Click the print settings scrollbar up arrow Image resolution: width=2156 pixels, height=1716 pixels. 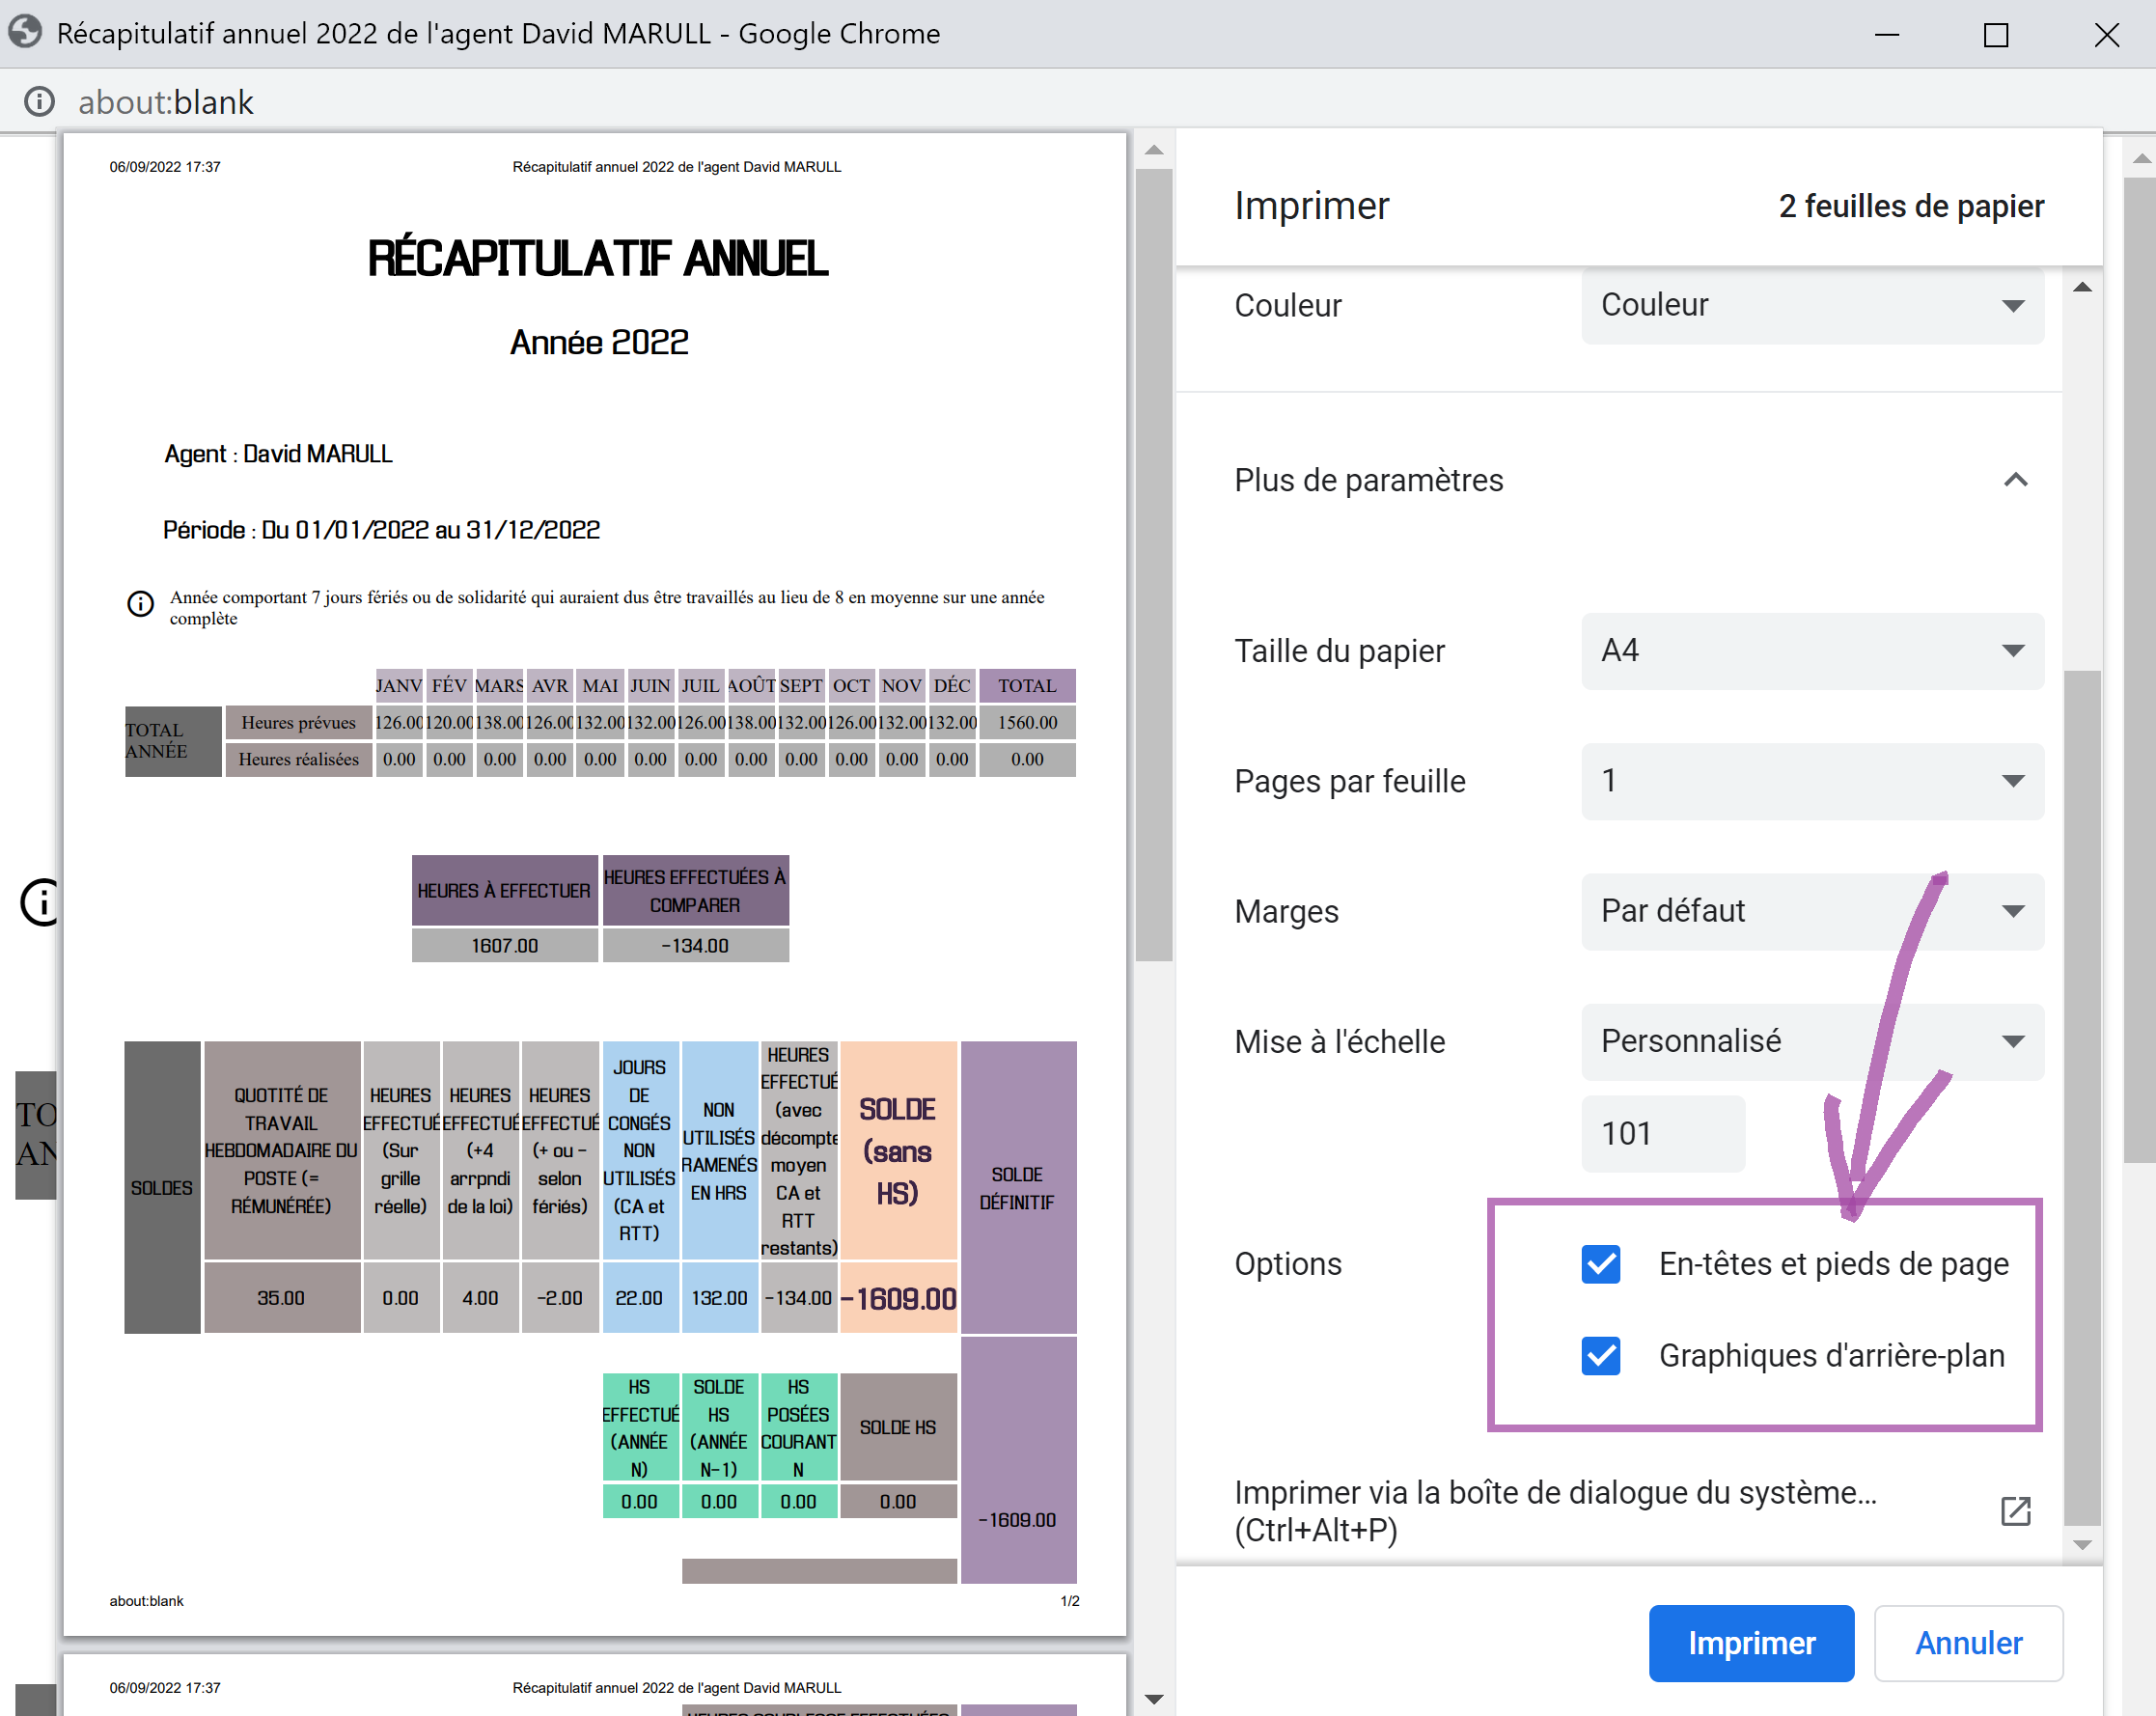(2083, 287)
